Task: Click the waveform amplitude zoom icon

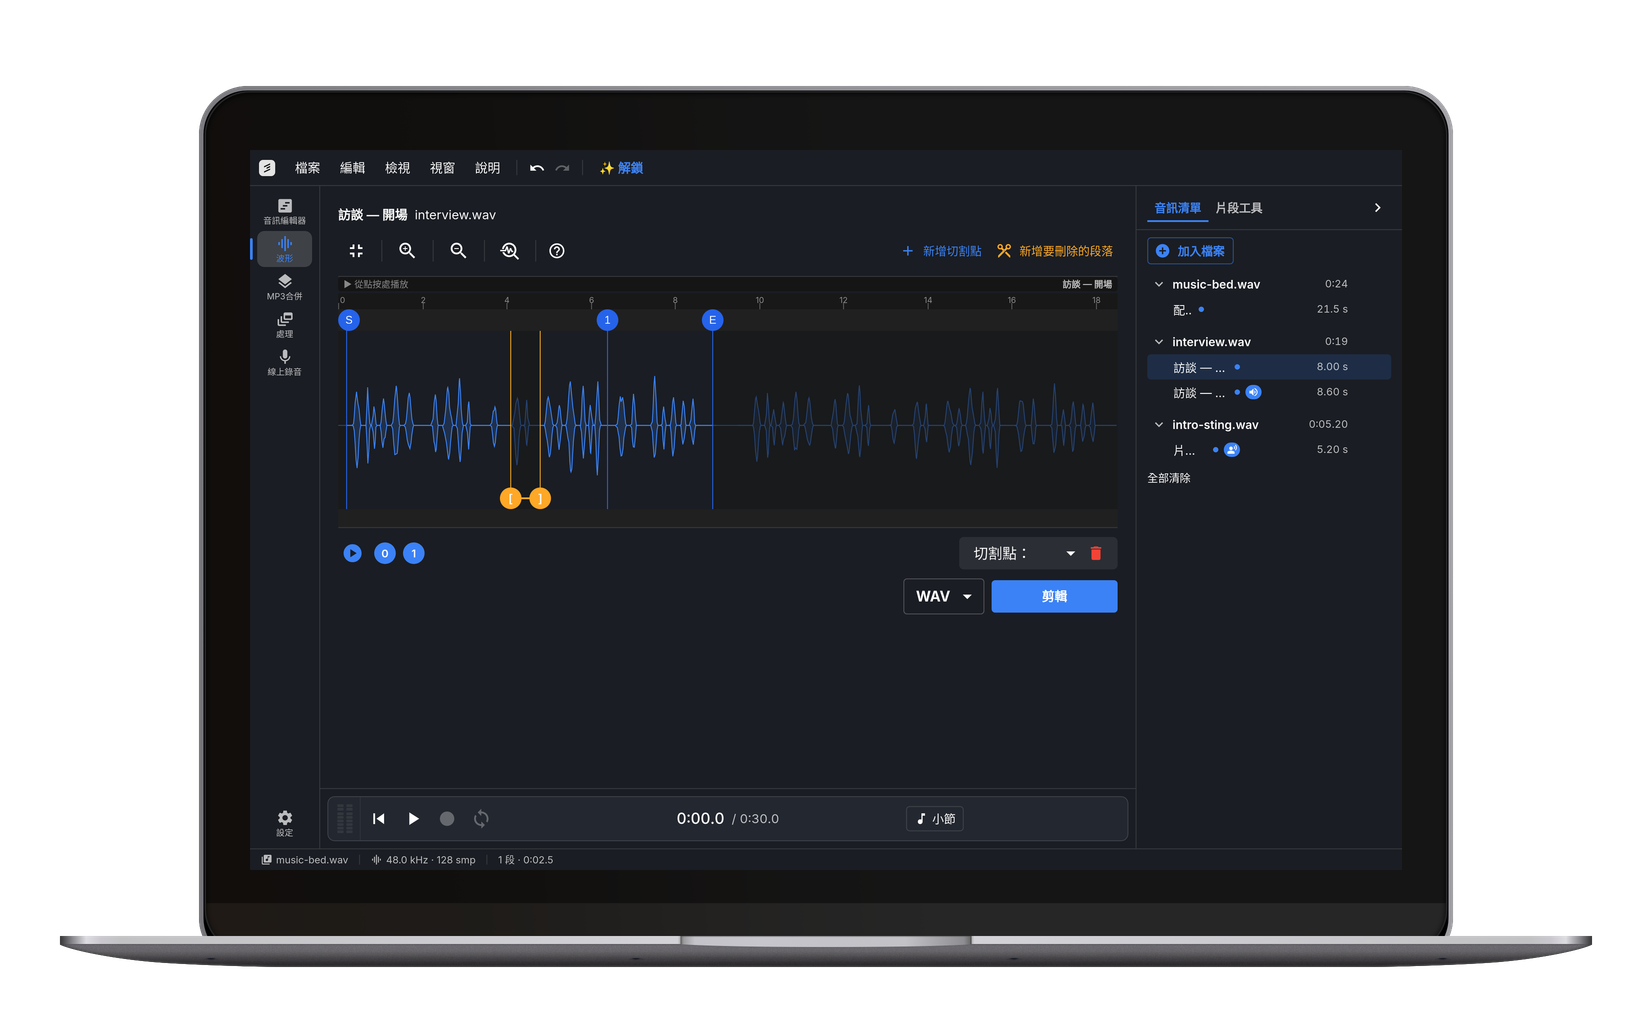Action: [509, 251]
